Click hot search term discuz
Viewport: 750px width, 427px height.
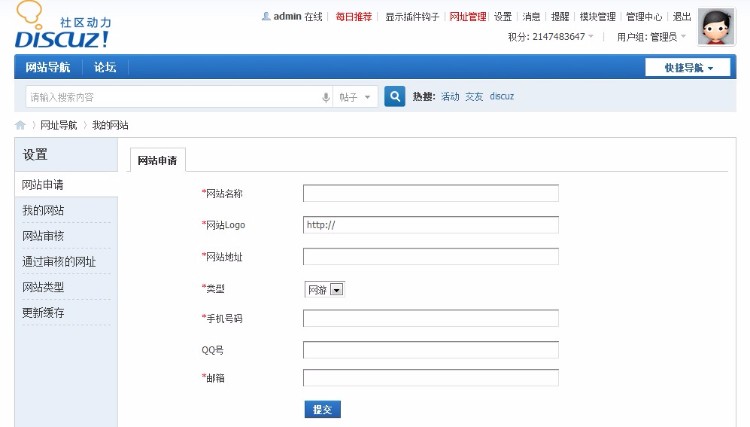pyautogui.click(x=502, y=96)
